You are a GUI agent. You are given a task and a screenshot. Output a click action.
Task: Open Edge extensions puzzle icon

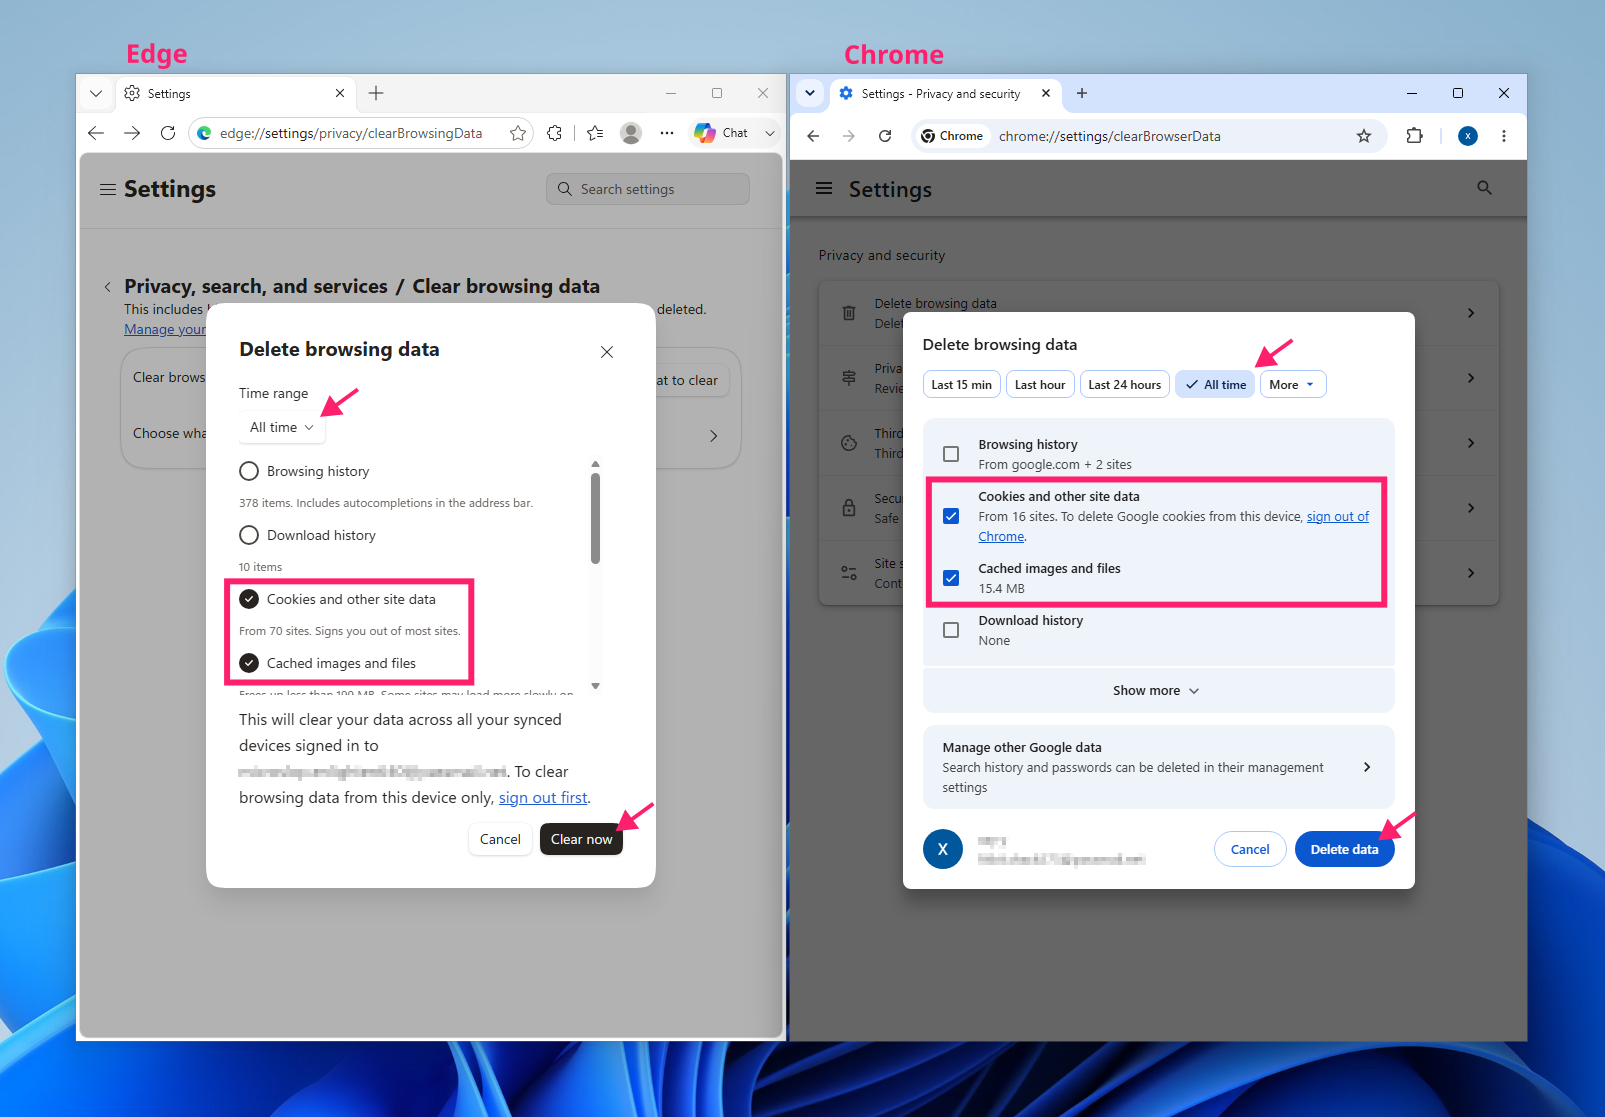pos(555,133)
